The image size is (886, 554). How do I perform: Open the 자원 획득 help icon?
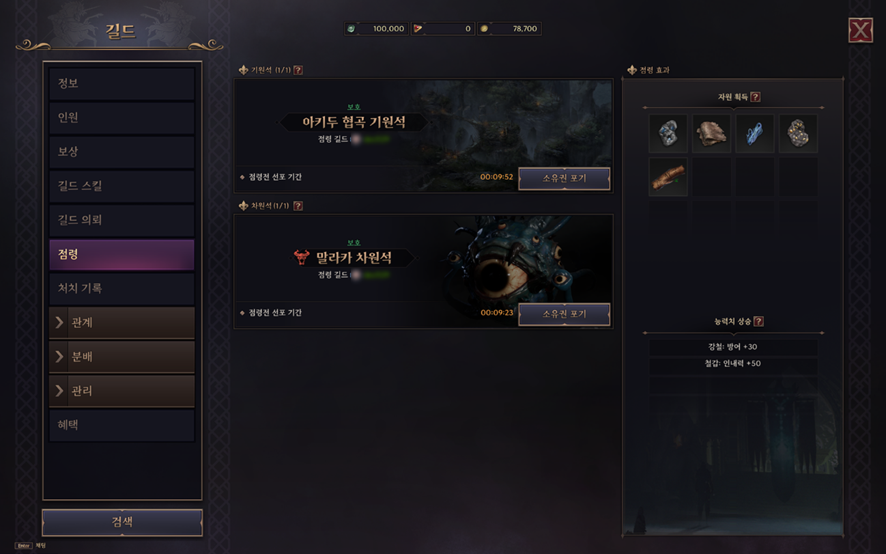click(755, 97)
